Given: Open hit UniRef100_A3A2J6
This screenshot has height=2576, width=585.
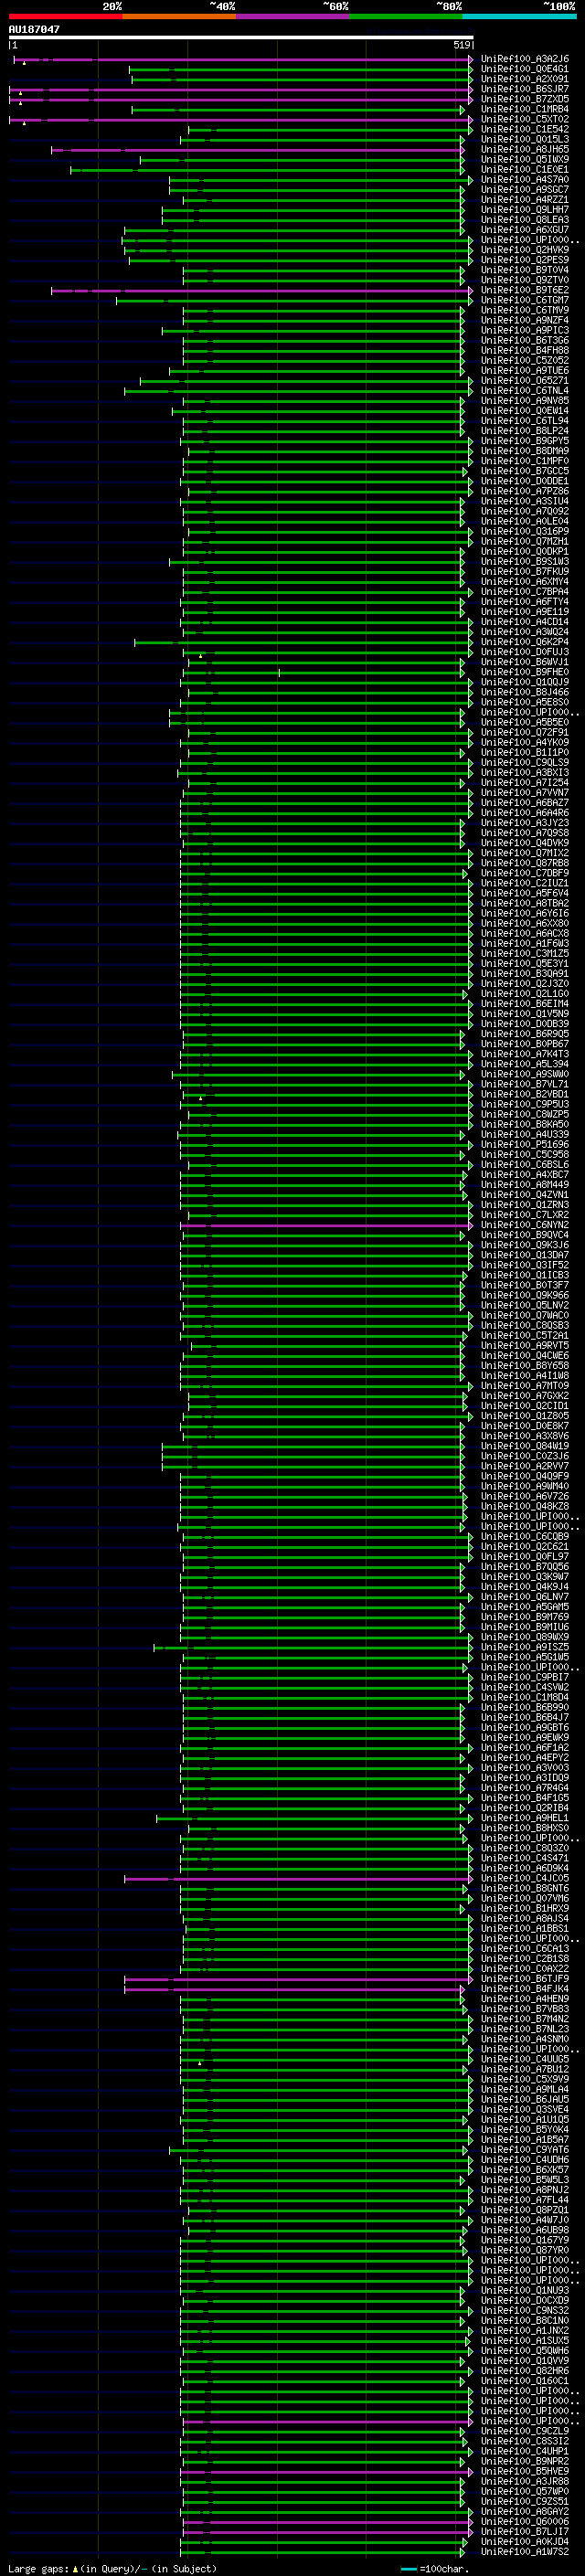Looking at the screenshot, I should (524, 59).
